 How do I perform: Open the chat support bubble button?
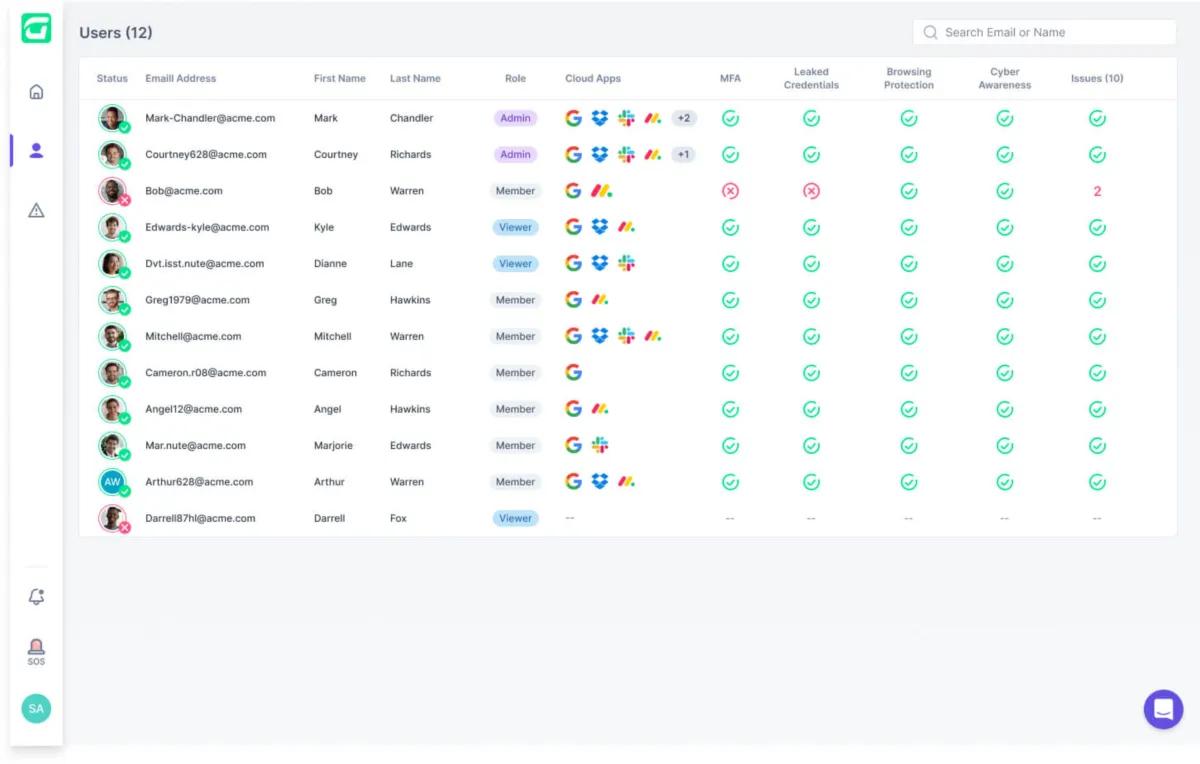click(1163, 709)
